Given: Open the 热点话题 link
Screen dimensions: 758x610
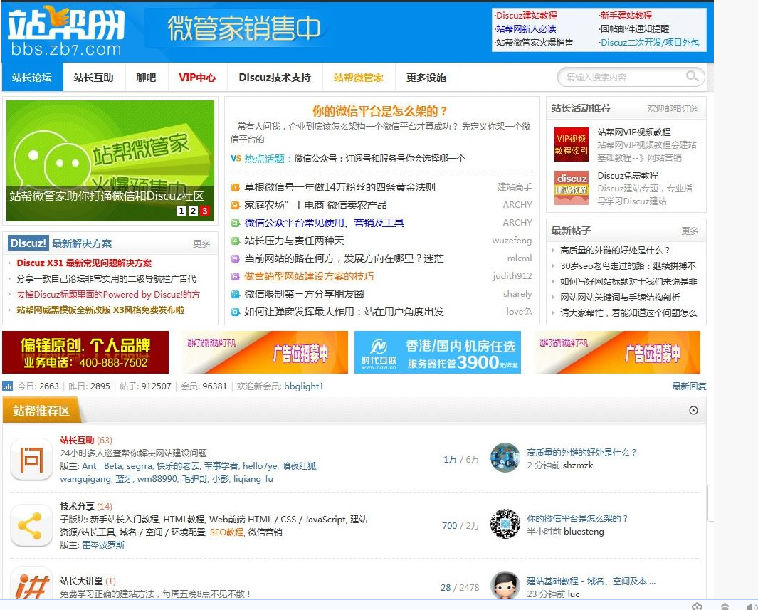Looking at the screenshot, I should (264, 158).
